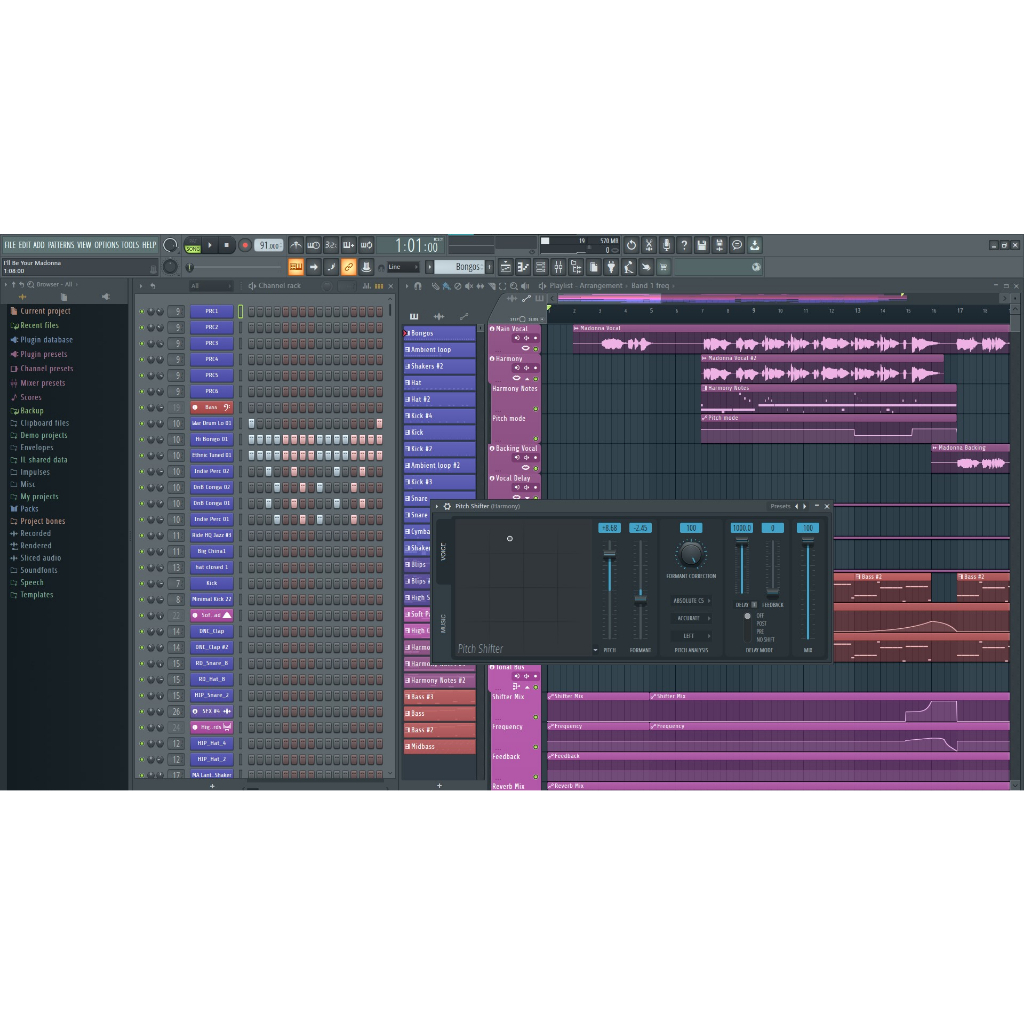Click the metronome icon in the toolbar

[296, 245]
